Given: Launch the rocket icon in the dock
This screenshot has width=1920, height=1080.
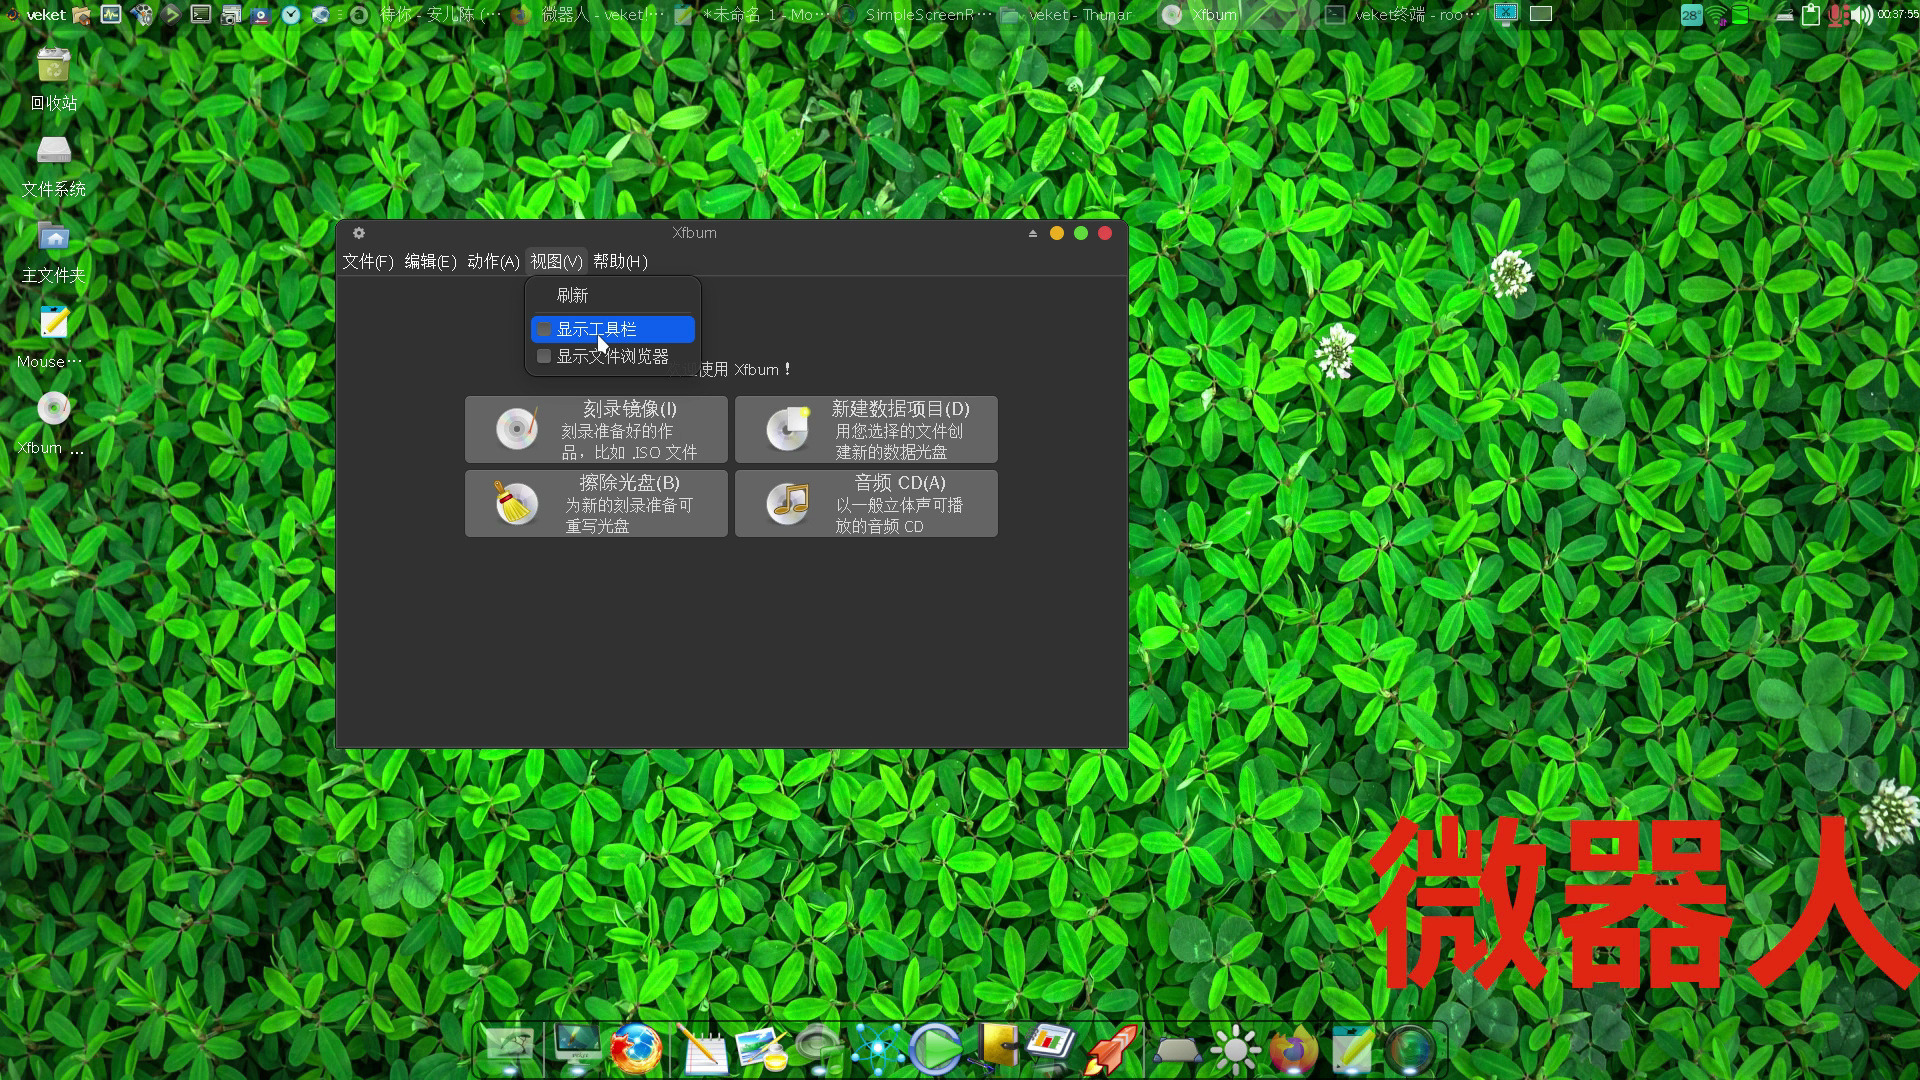Looking at the screenshot, I should [1111, 1050].
